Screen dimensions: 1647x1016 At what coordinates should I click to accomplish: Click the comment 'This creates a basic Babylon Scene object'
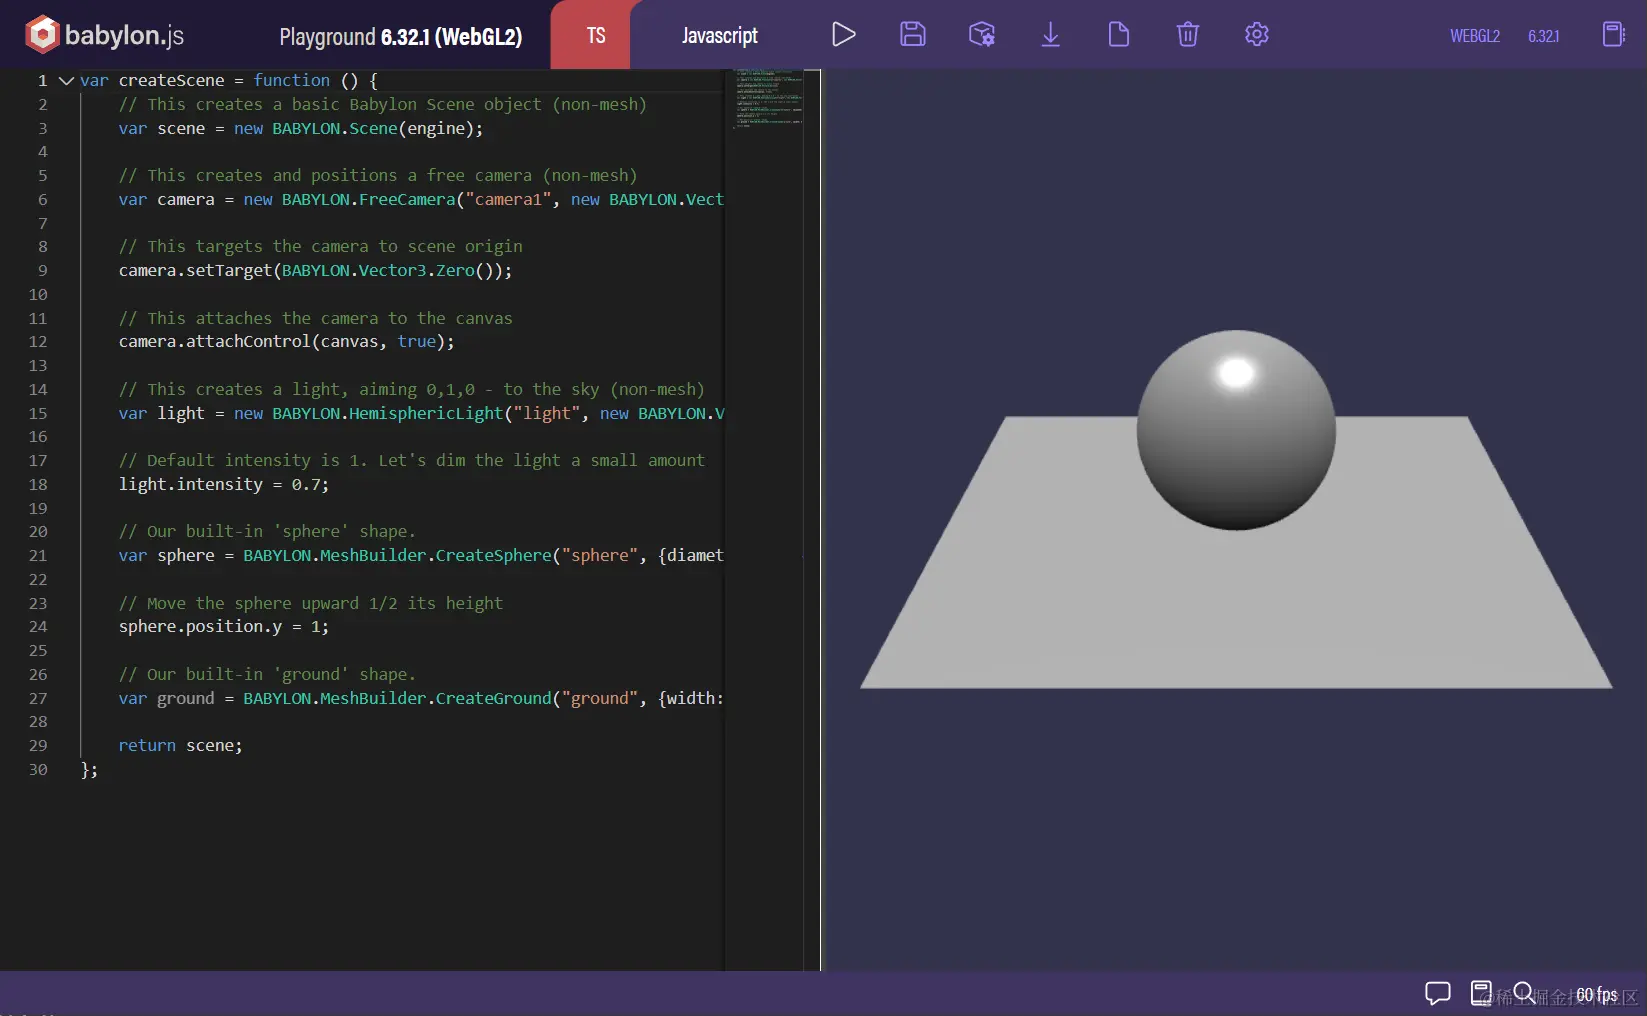pos(383,104)
